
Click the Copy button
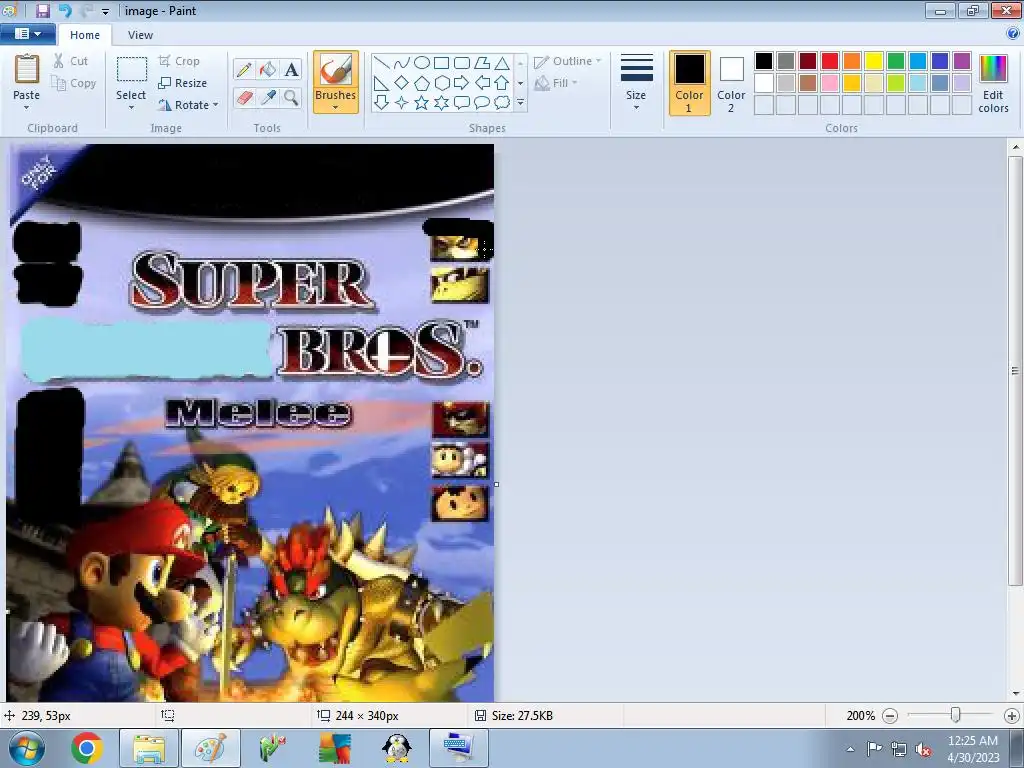(74, 83)
